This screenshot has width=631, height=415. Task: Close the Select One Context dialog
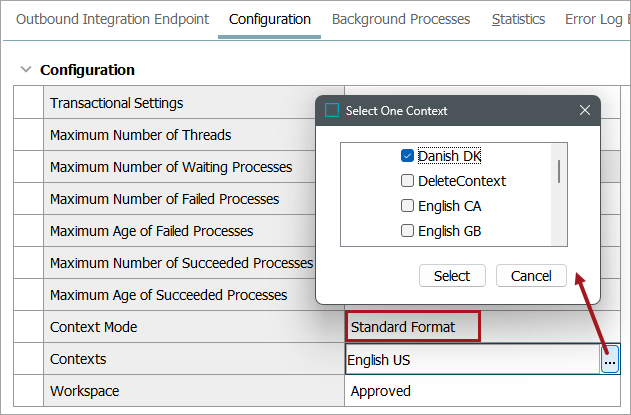coord(585,111)
